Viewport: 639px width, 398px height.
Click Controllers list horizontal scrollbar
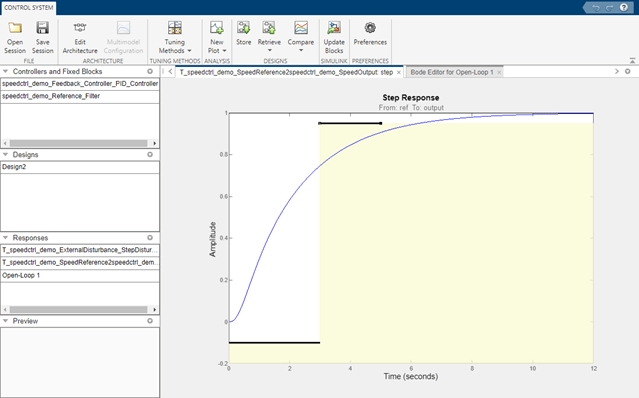point(78,143)
